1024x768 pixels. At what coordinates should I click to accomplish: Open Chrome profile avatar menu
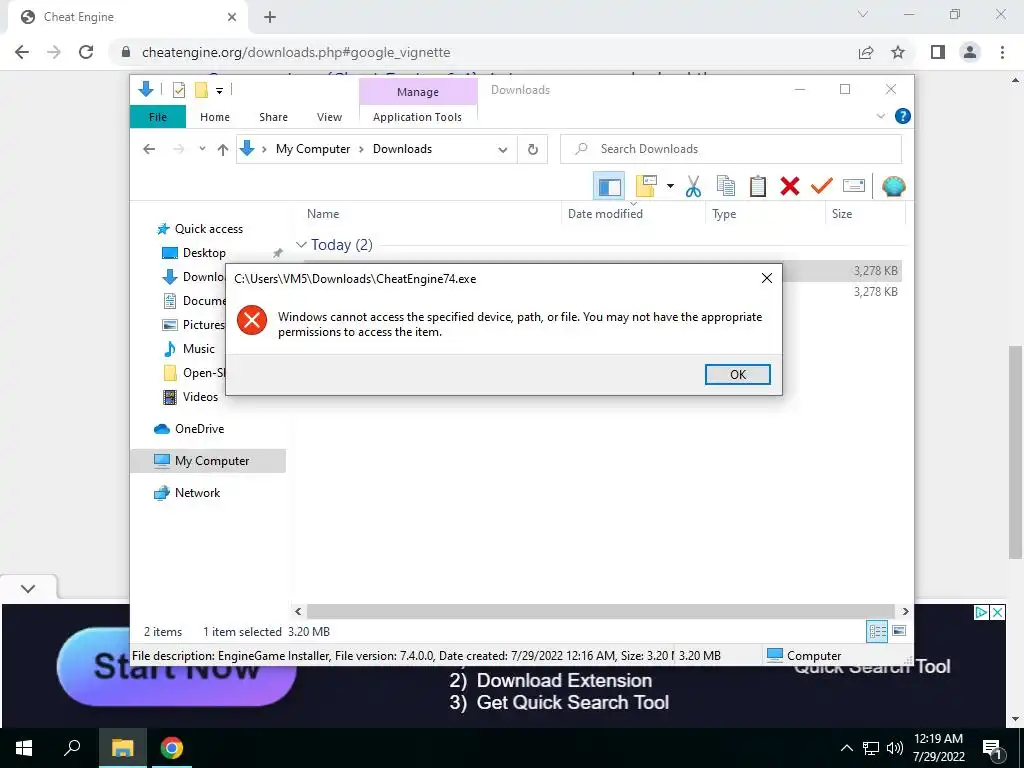click(970, 52)
